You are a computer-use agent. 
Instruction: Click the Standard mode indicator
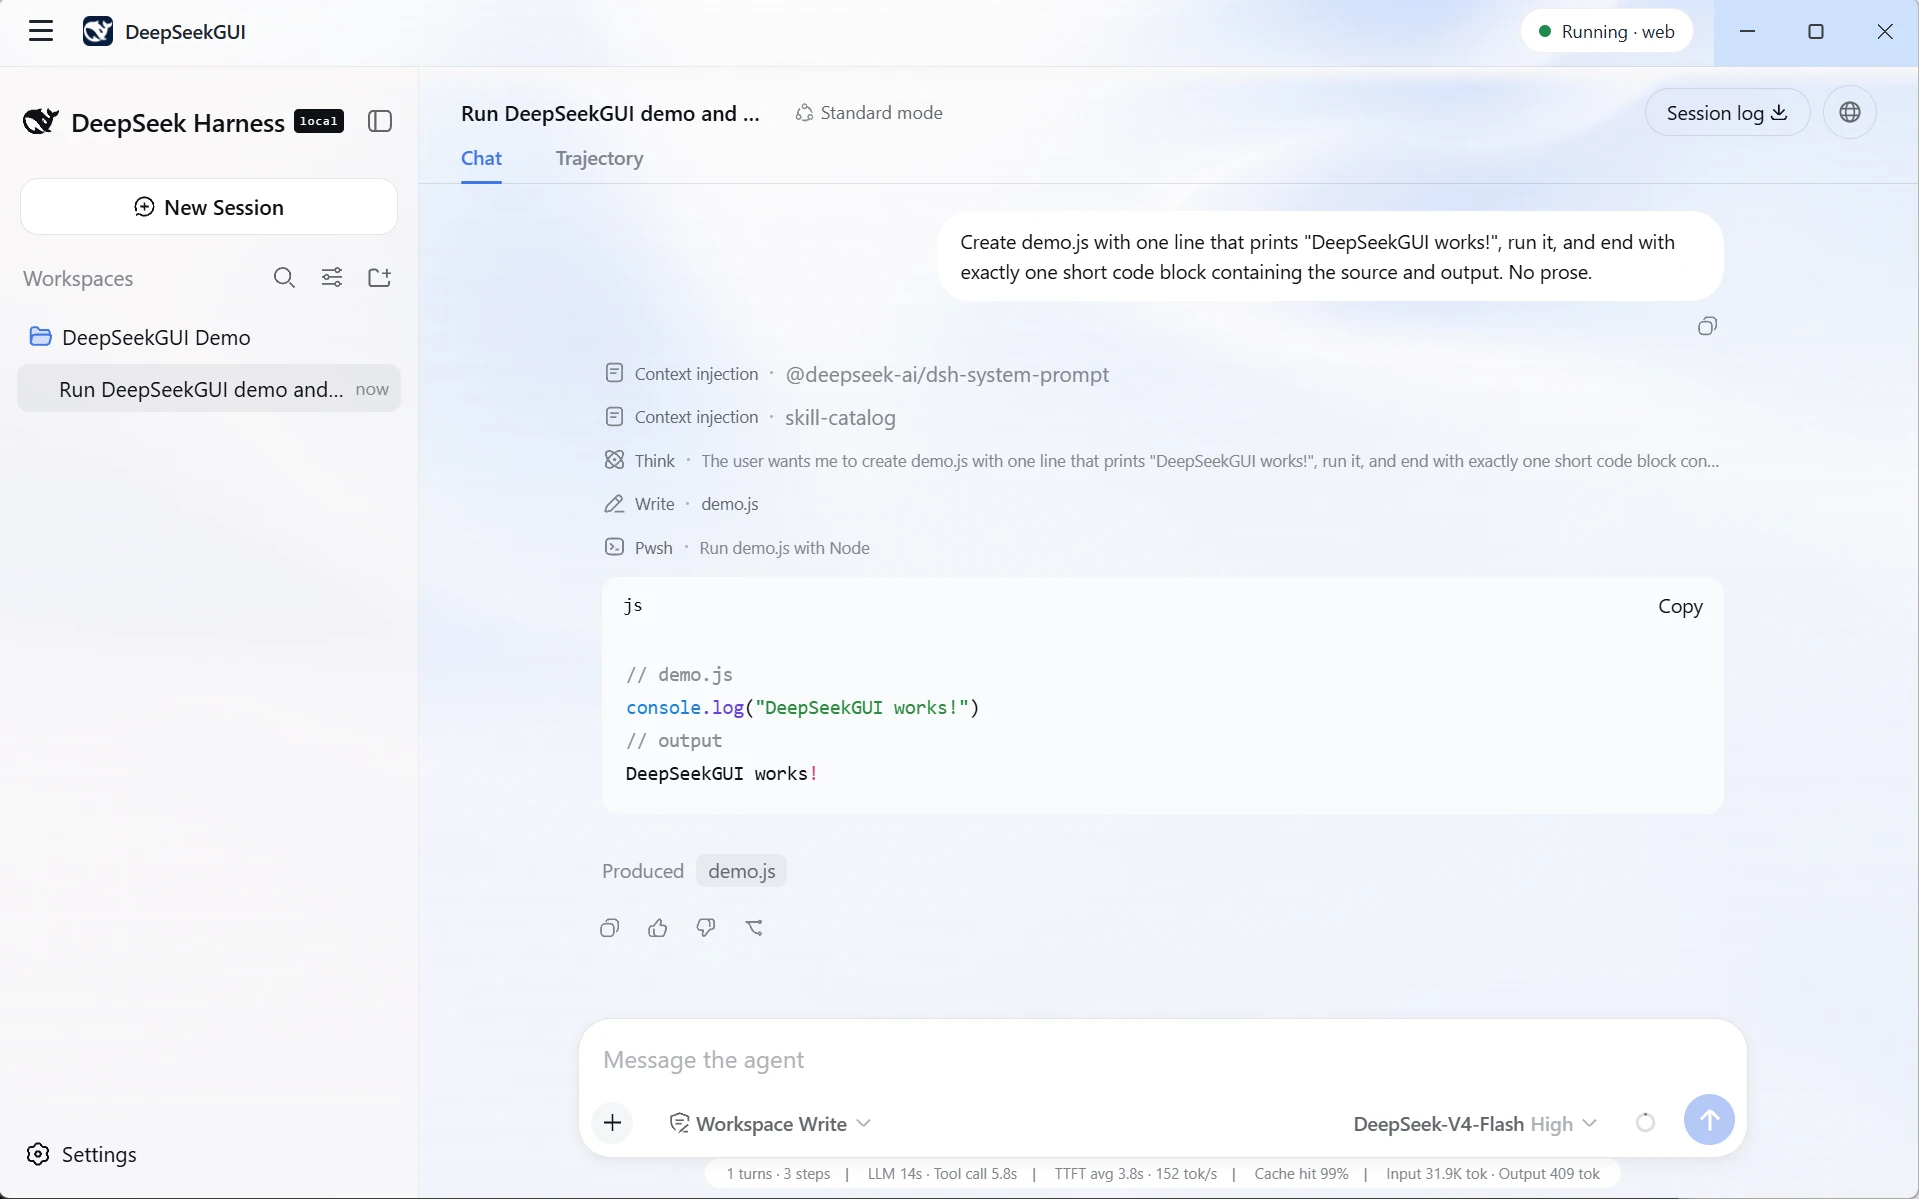868,113
